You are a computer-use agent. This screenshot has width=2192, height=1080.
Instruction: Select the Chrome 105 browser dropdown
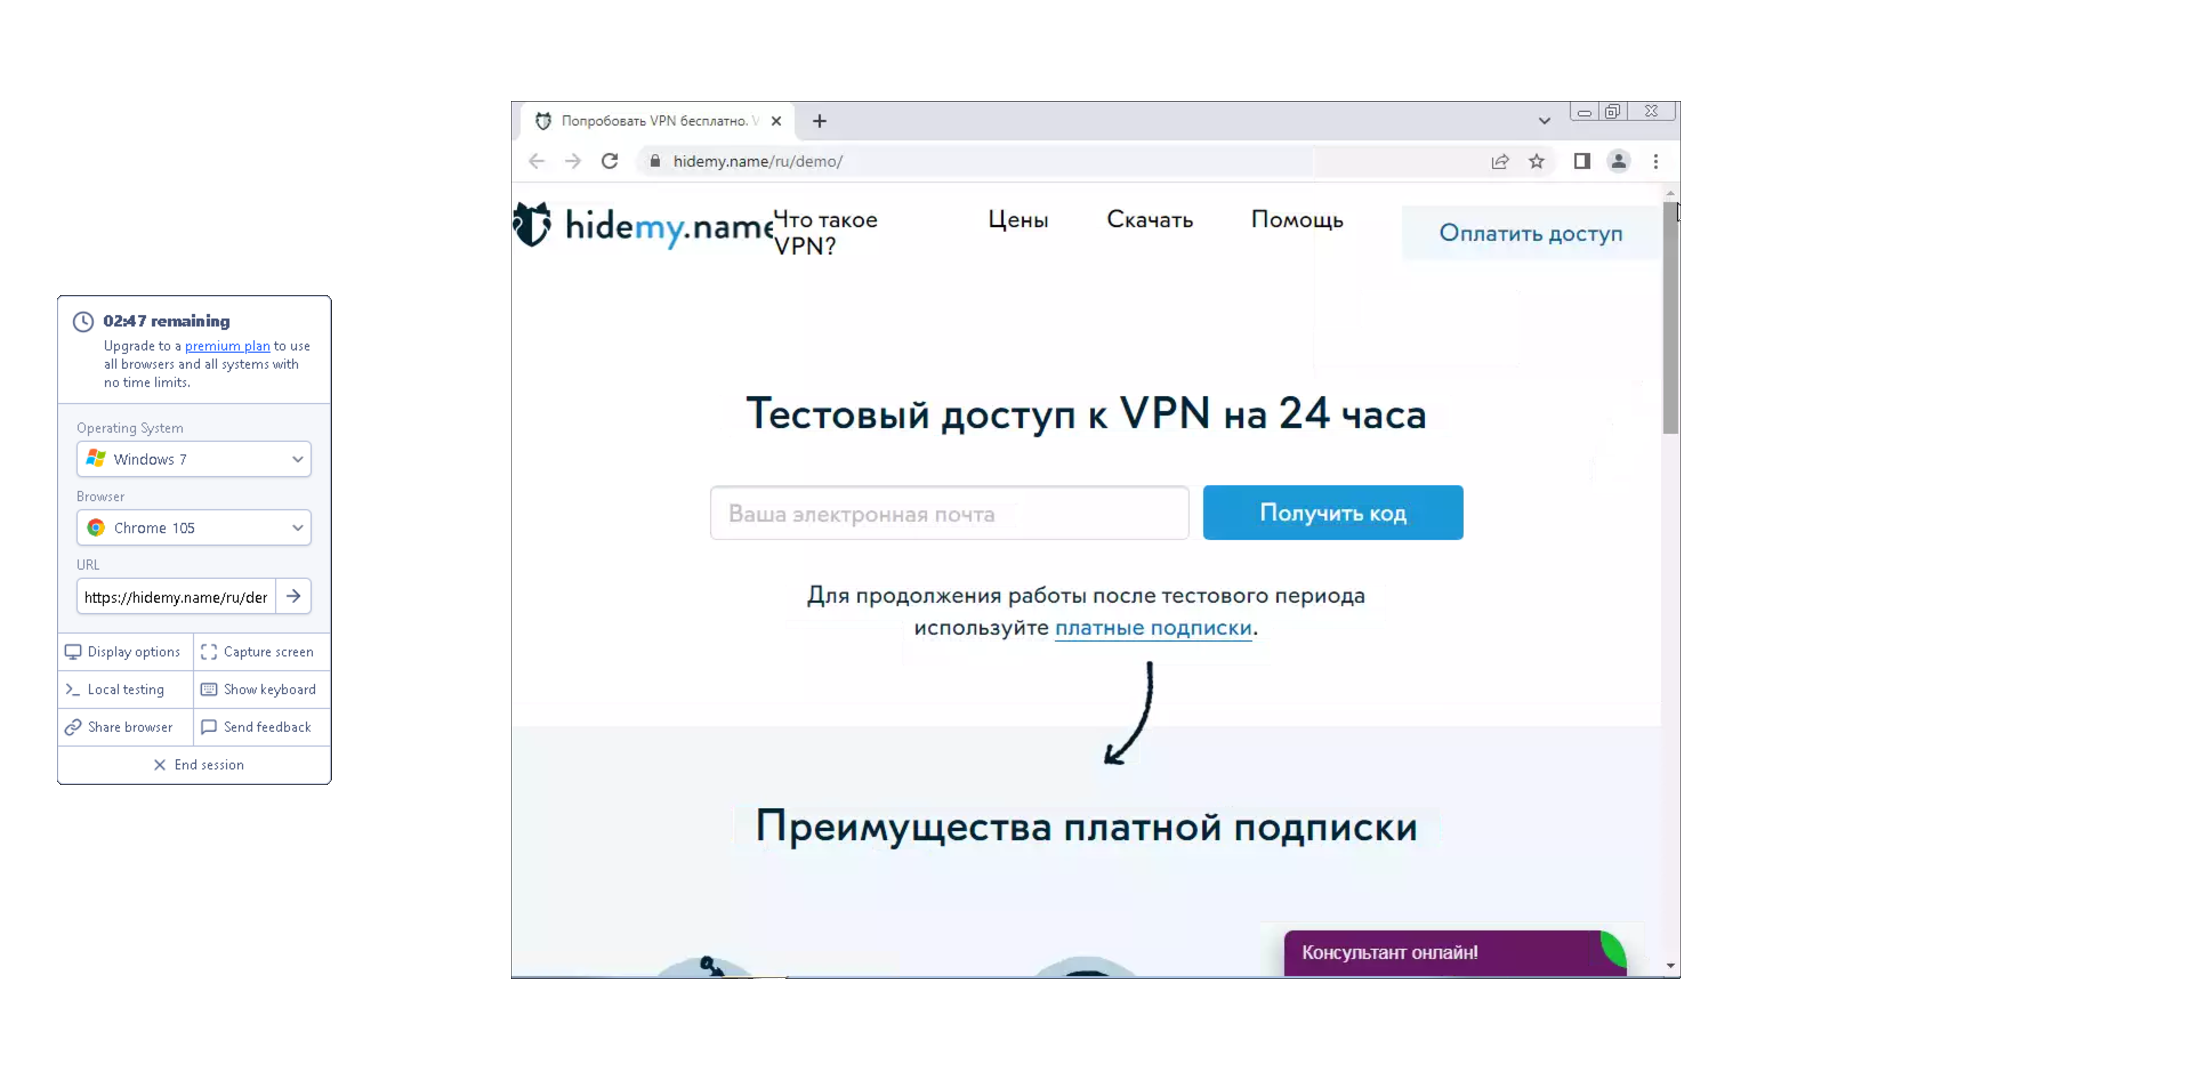194,527
